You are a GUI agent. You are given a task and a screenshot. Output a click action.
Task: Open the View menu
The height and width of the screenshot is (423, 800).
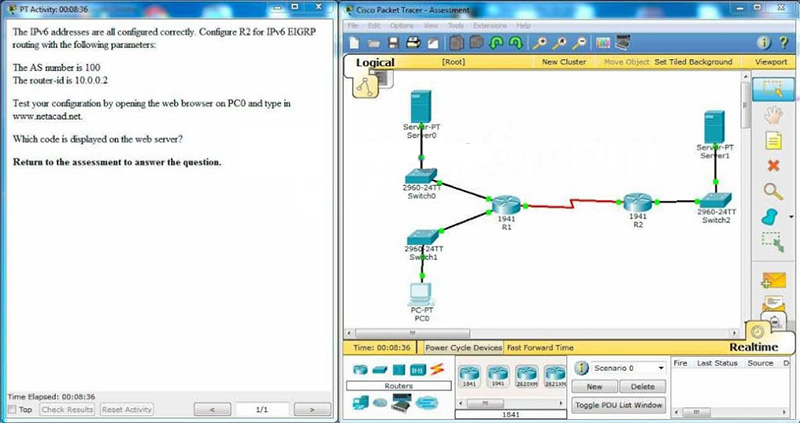(x=431, y=26)
